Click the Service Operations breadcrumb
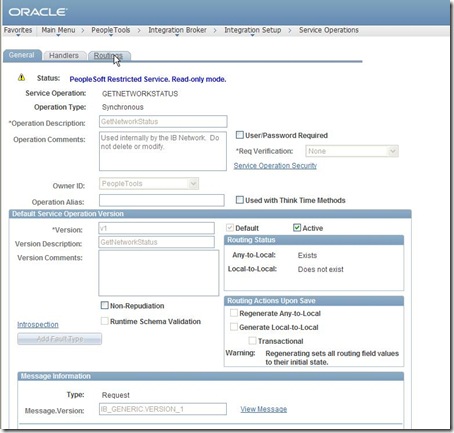Viewport: 454px width, 433px height. coord(329,30)
